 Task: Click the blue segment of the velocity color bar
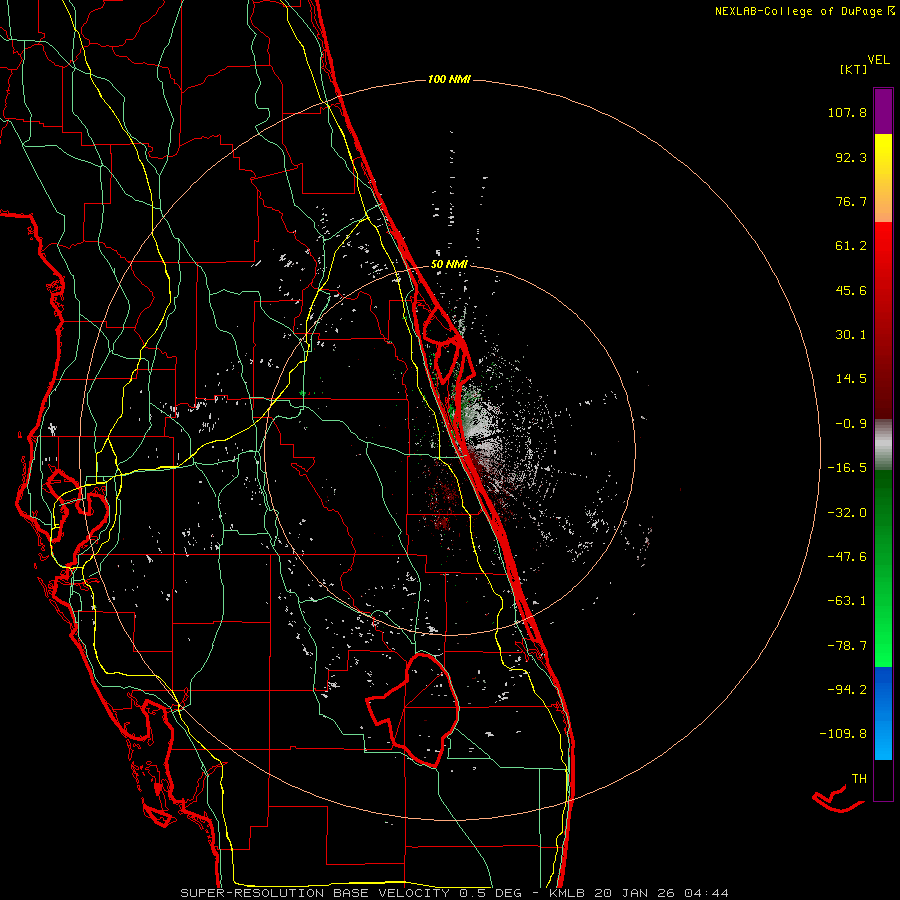click(x=883, y=713)
